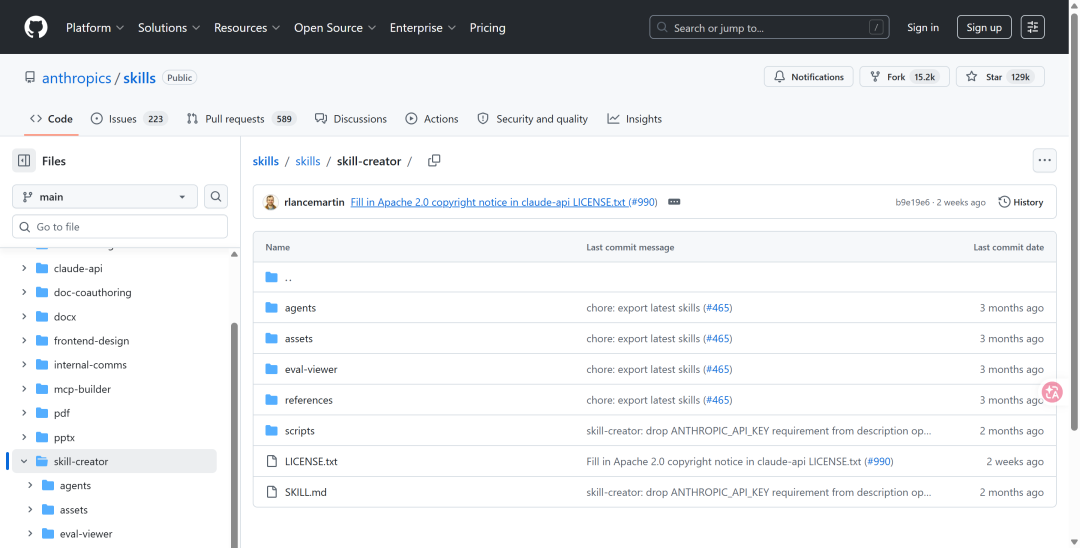
Task: Expand commit message ellipsis button
Action: click(x=674, y=202)
